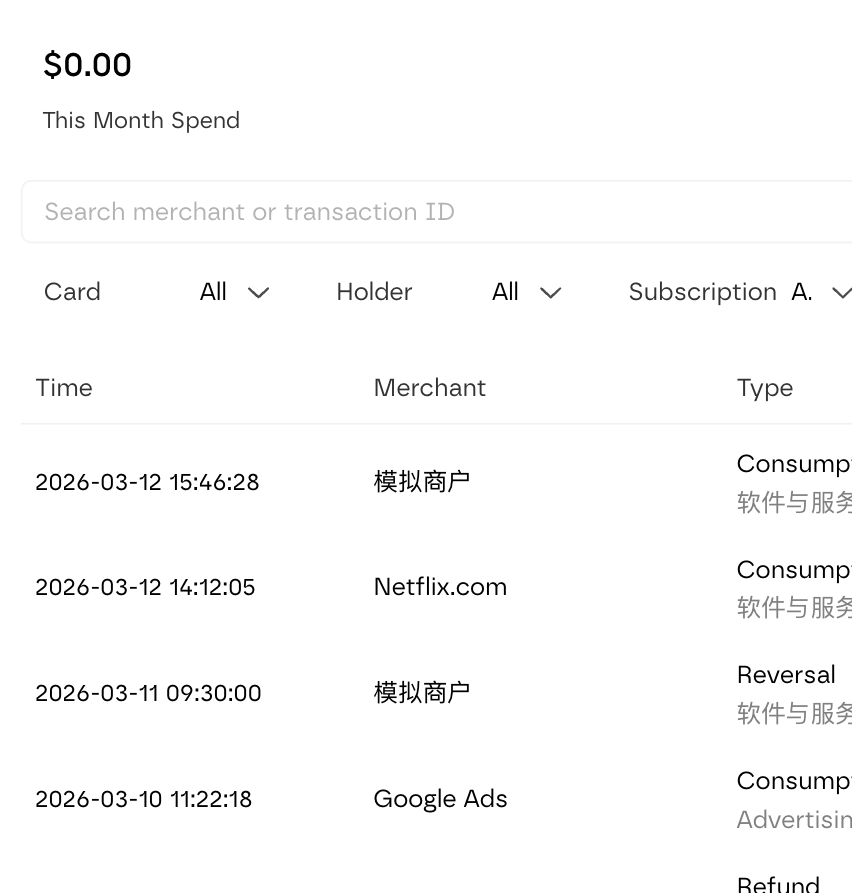Screen dimensions: 854x894
Task: Click the Type column header
Action: click(x=765, y=388)
